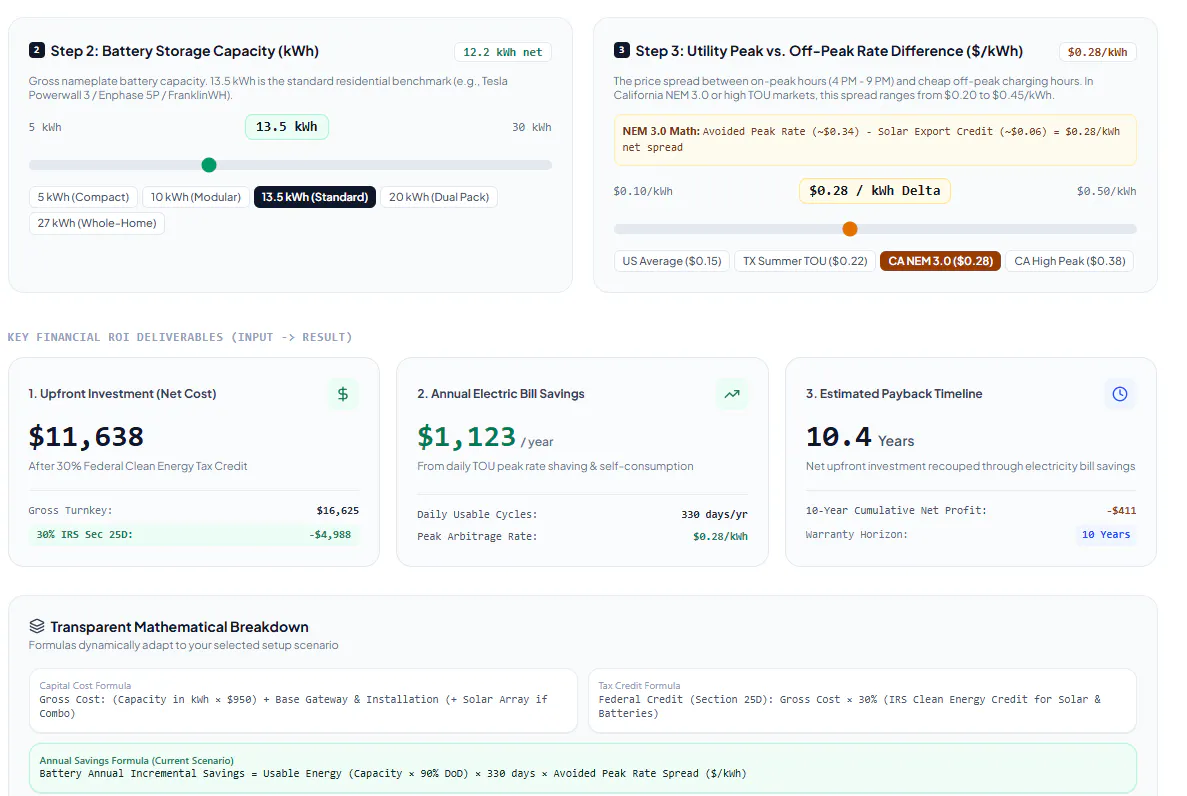Click the 330 days/yr usable cycles value

[x=714, y=514]
